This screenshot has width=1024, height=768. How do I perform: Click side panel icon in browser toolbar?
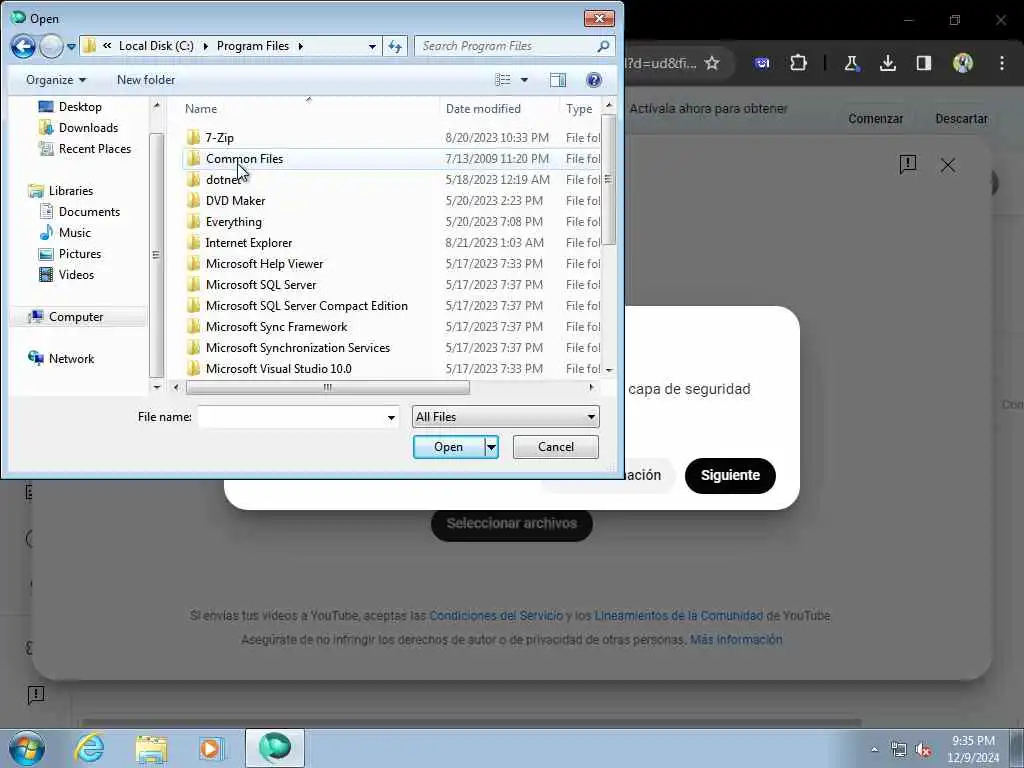tap(923, 63)
